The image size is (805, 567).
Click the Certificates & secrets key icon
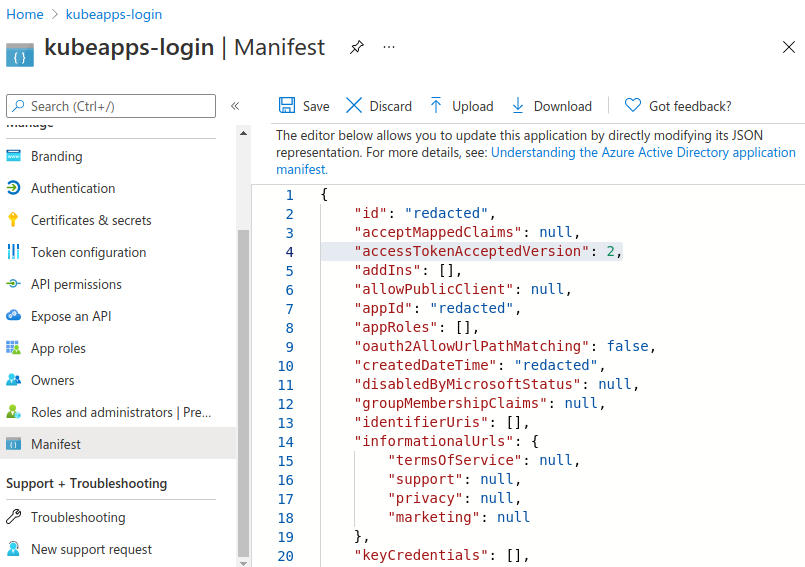pos(14,220)
